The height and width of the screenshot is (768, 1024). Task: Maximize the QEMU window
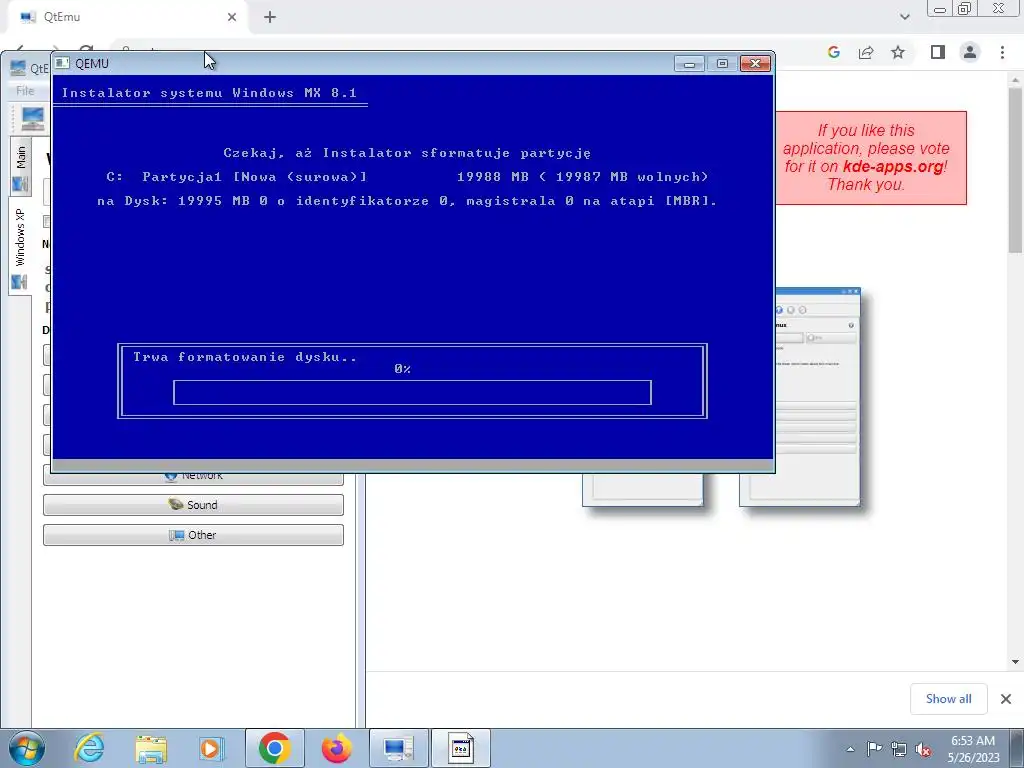722,63
